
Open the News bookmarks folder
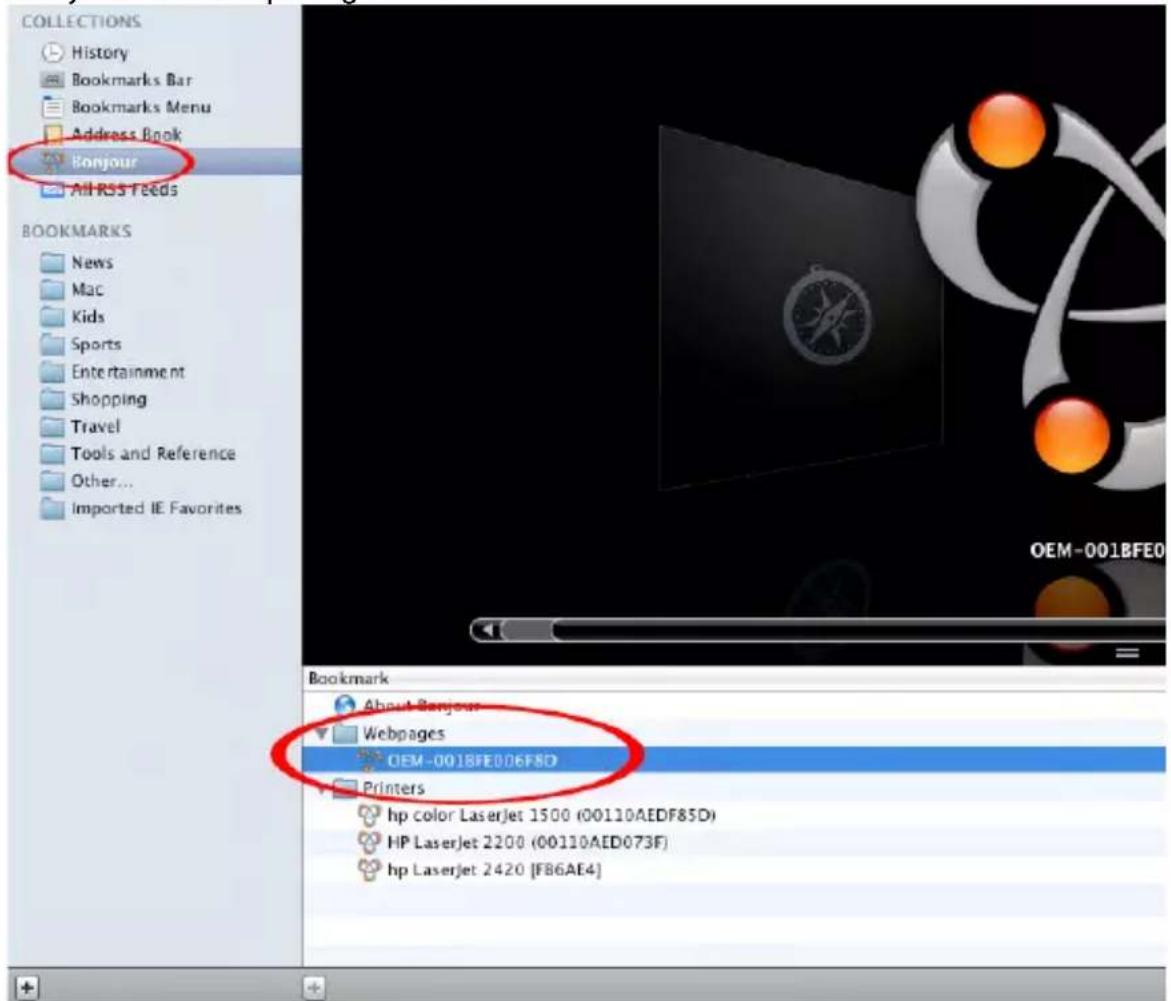[x=92, y=262]
